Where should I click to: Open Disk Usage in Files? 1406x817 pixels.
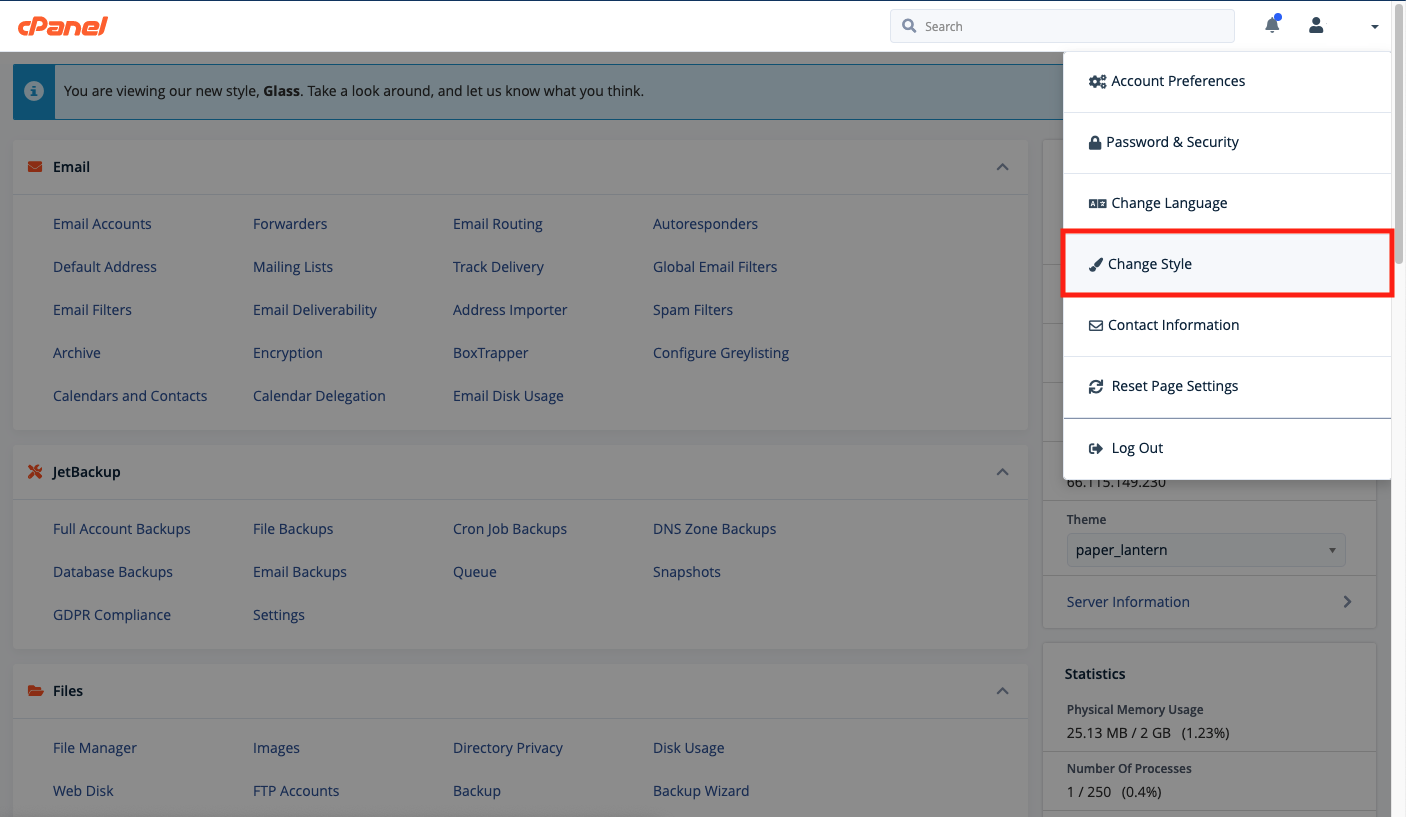[x=689, y=748]
